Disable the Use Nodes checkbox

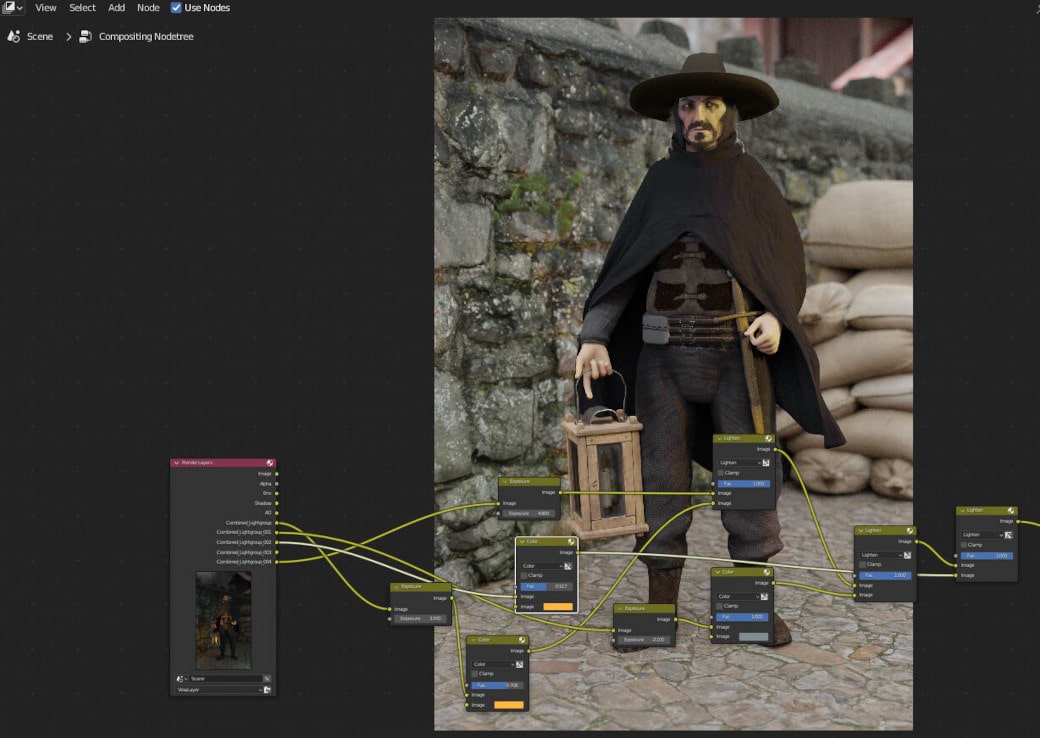(177, 8)
